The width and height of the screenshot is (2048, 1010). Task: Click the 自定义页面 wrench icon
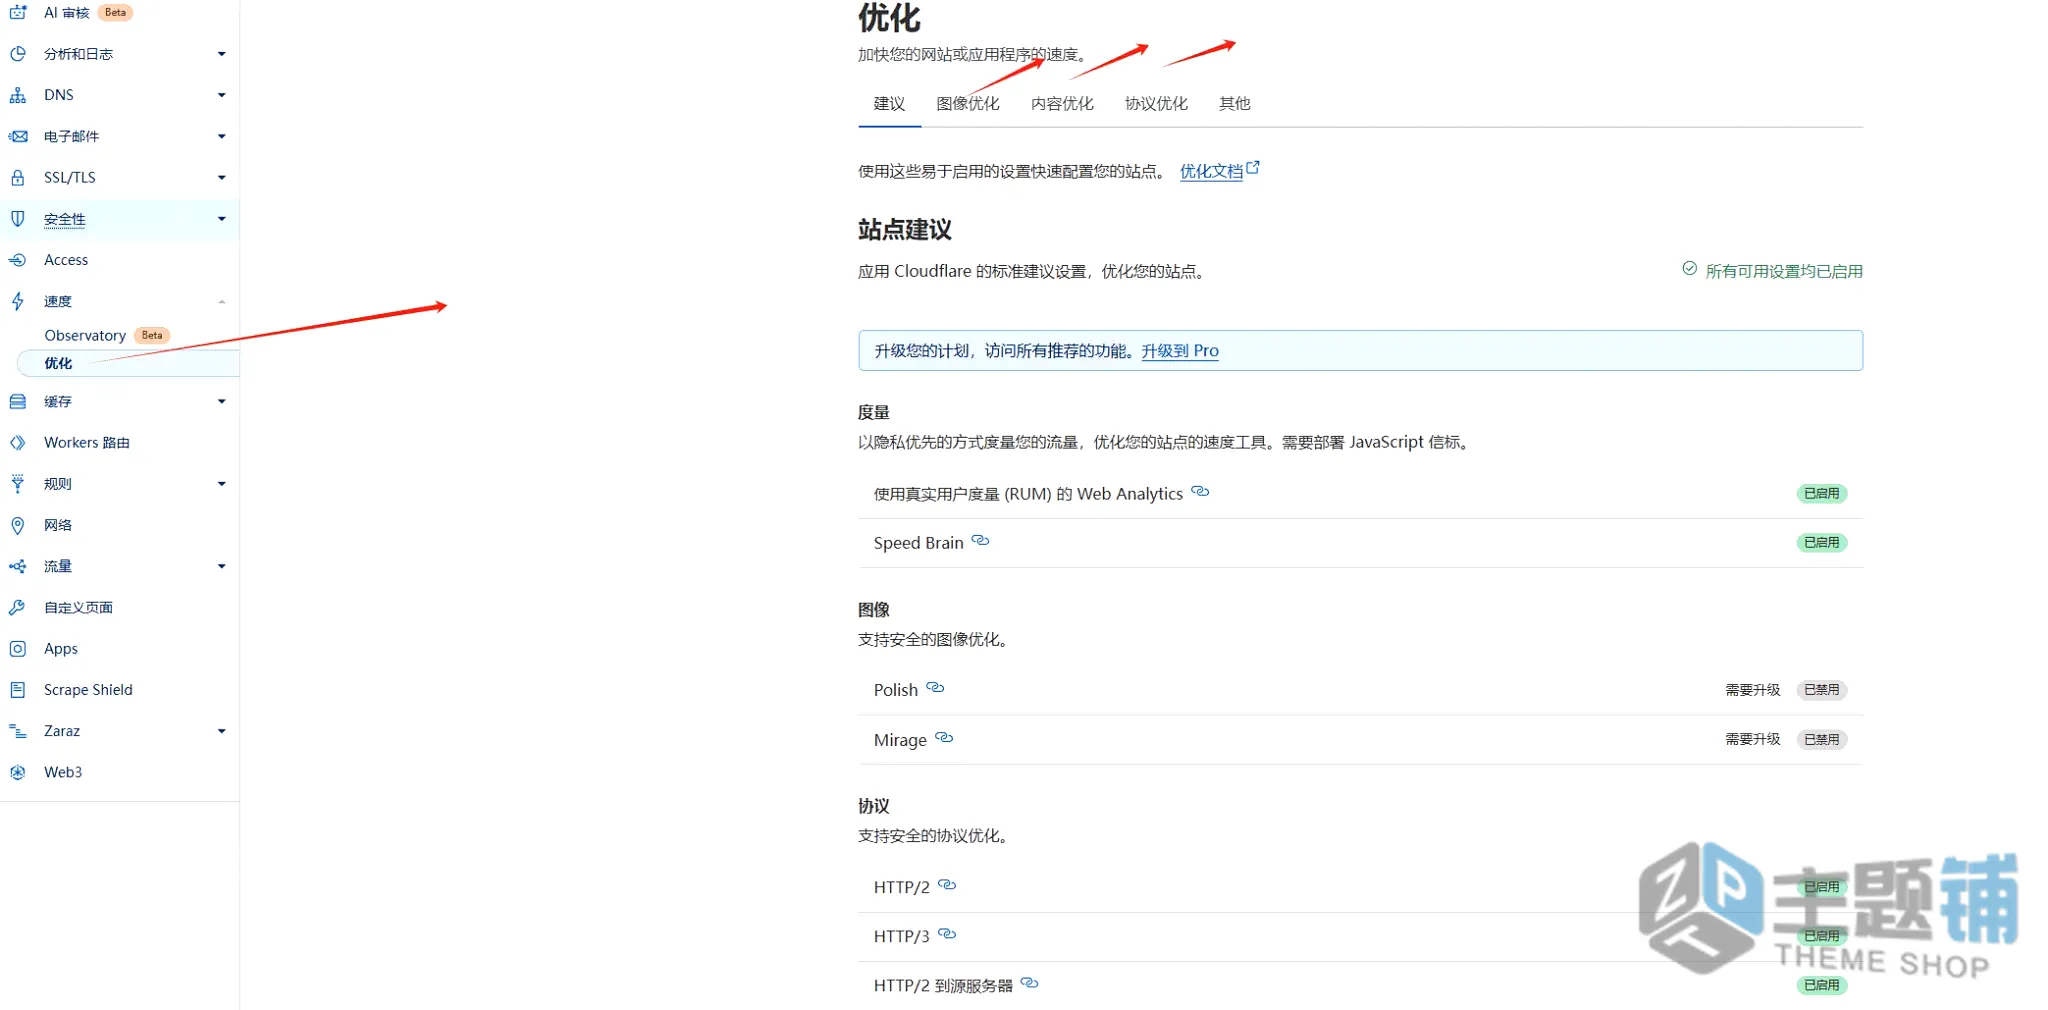(x=18, y=608)
